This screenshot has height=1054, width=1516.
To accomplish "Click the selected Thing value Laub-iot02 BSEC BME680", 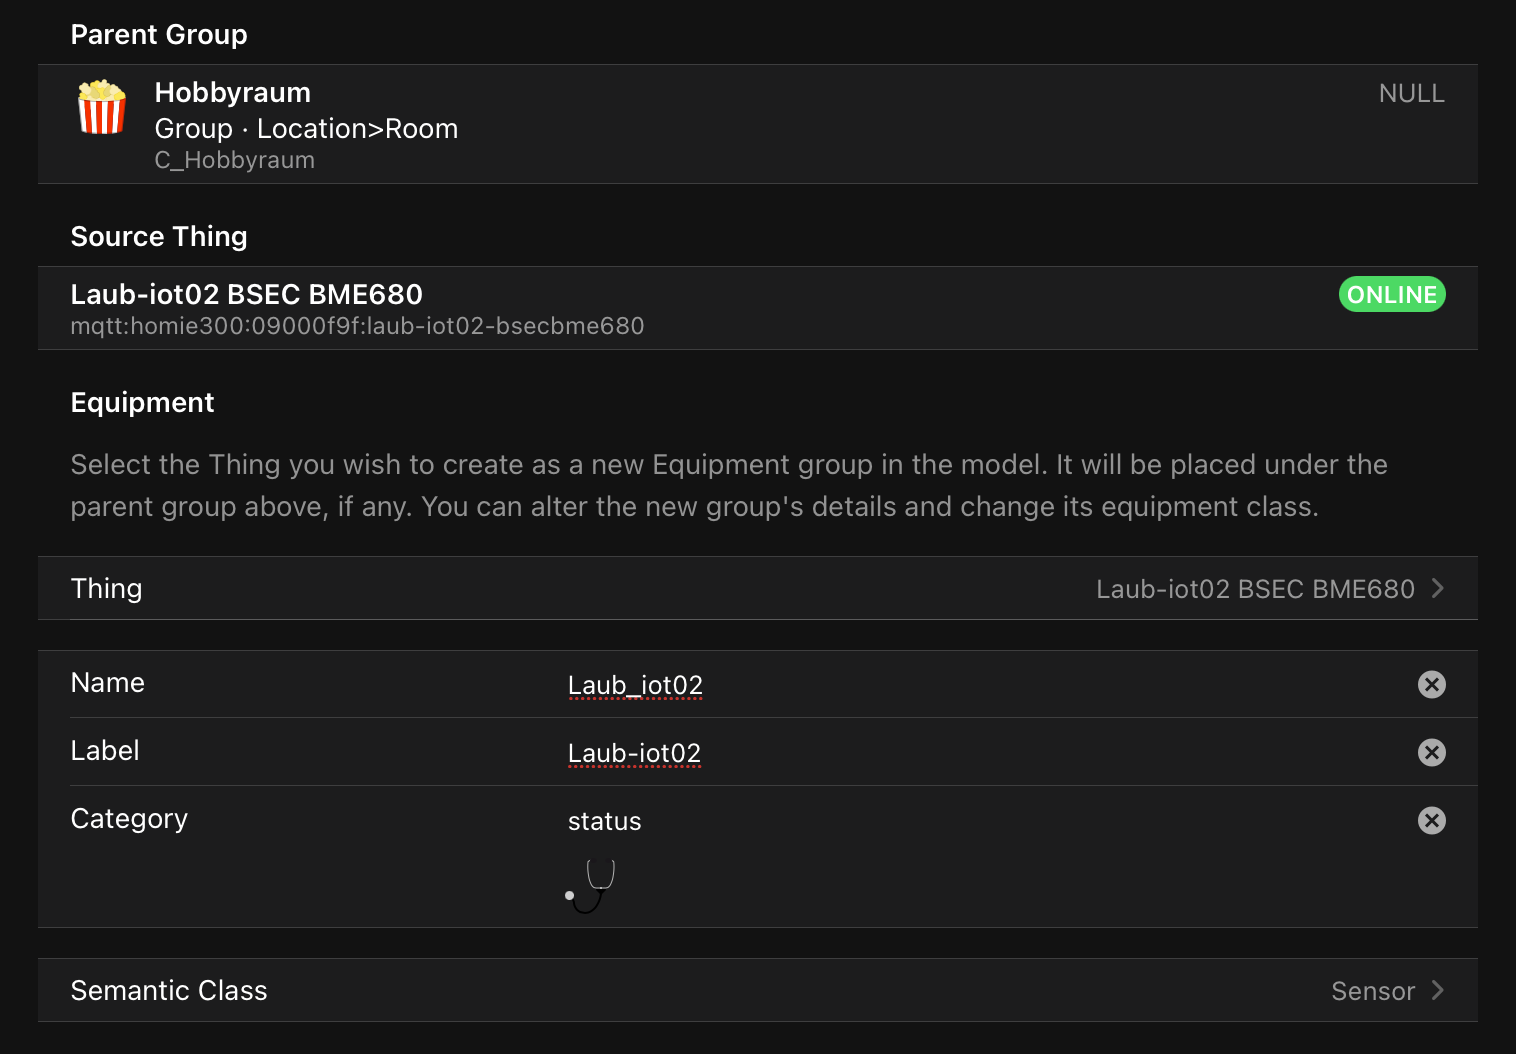I will click(1254, 589).
